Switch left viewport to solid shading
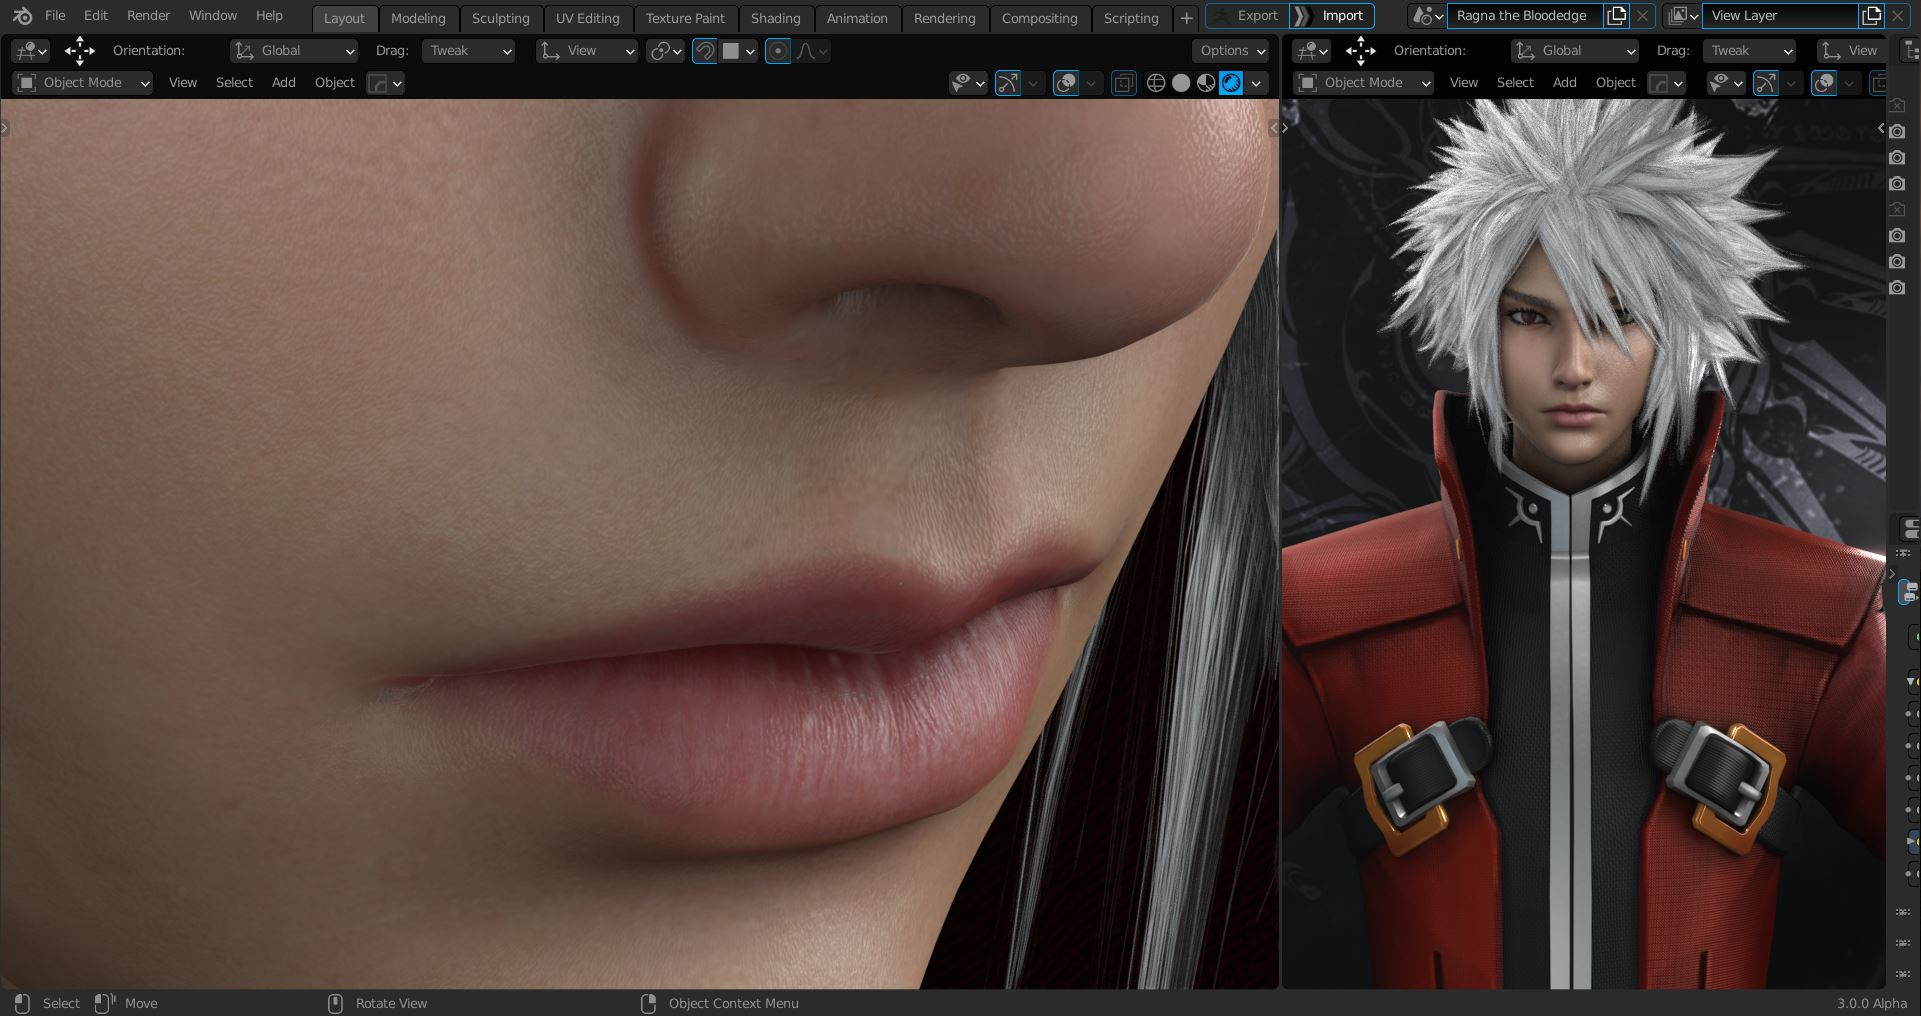This screenshot has height=1016, width=1921. click(x=1181, y=83)
